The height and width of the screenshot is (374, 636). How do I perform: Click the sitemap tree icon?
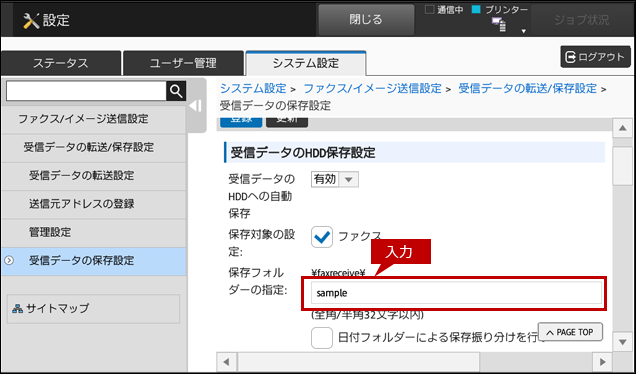pos(17,309)
